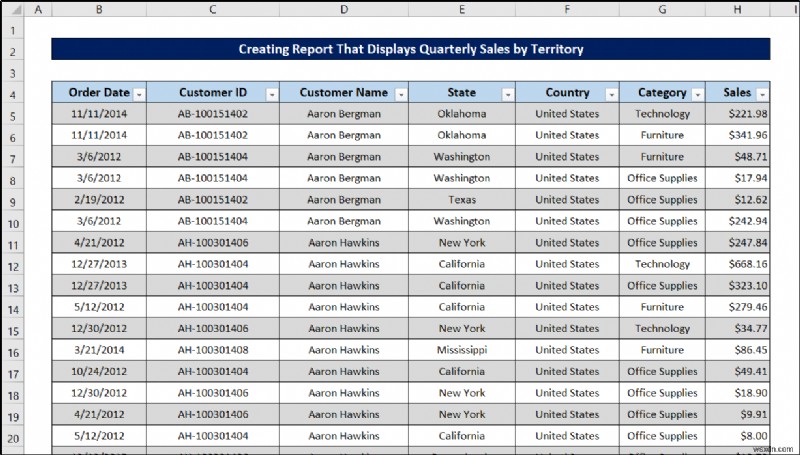Select row 5 header
Image resolution: width=800 pixels, height=455 pixels.
pyautogui.click(x=13, y=116)
